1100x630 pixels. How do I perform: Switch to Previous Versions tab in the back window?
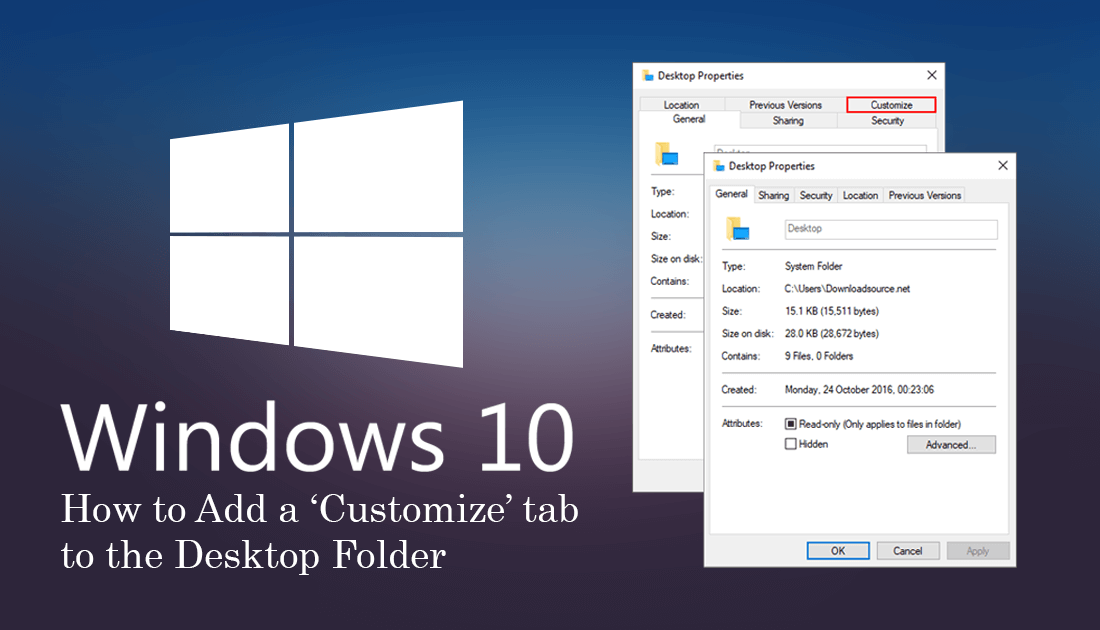(x=785, y=105)
